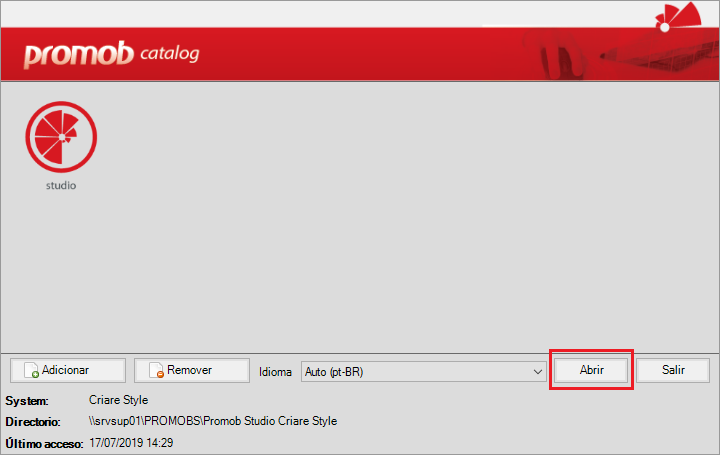Click the Adicionar button
The width and height of the screenshot is (724, 462).
(x=68, y=372)
